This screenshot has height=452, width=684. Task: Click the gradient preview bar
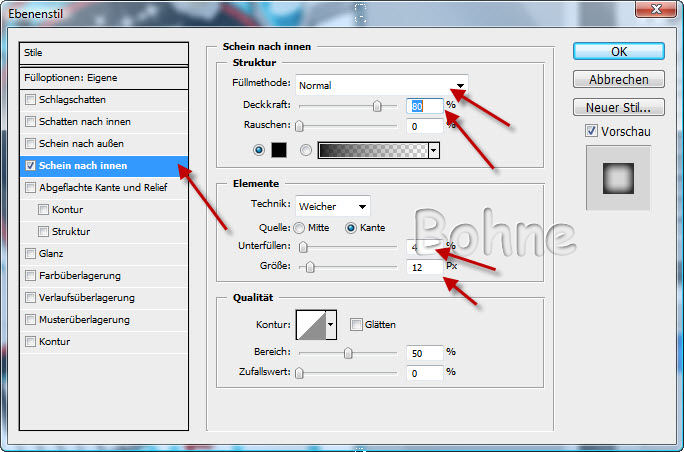pyautogui.click(x=372, y=151)
